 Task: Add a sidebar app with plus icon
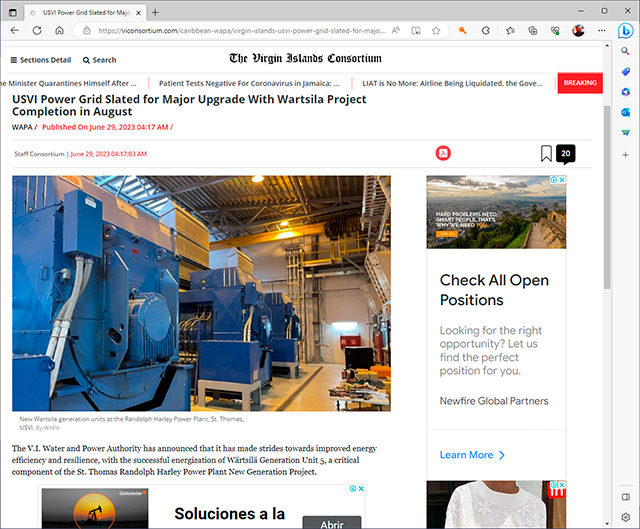click(x=625, y=155)
